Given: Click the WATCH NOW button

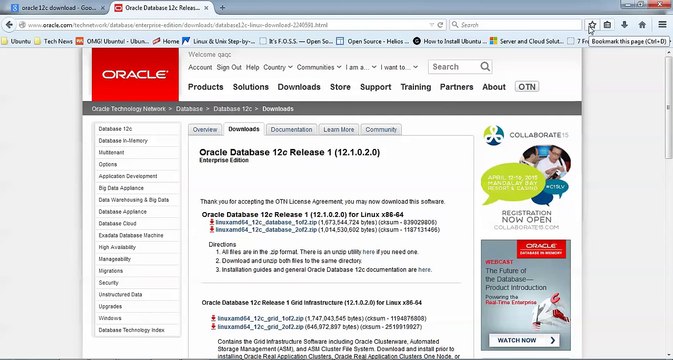Looking at the screenshot, I should [x=524, y=340].
